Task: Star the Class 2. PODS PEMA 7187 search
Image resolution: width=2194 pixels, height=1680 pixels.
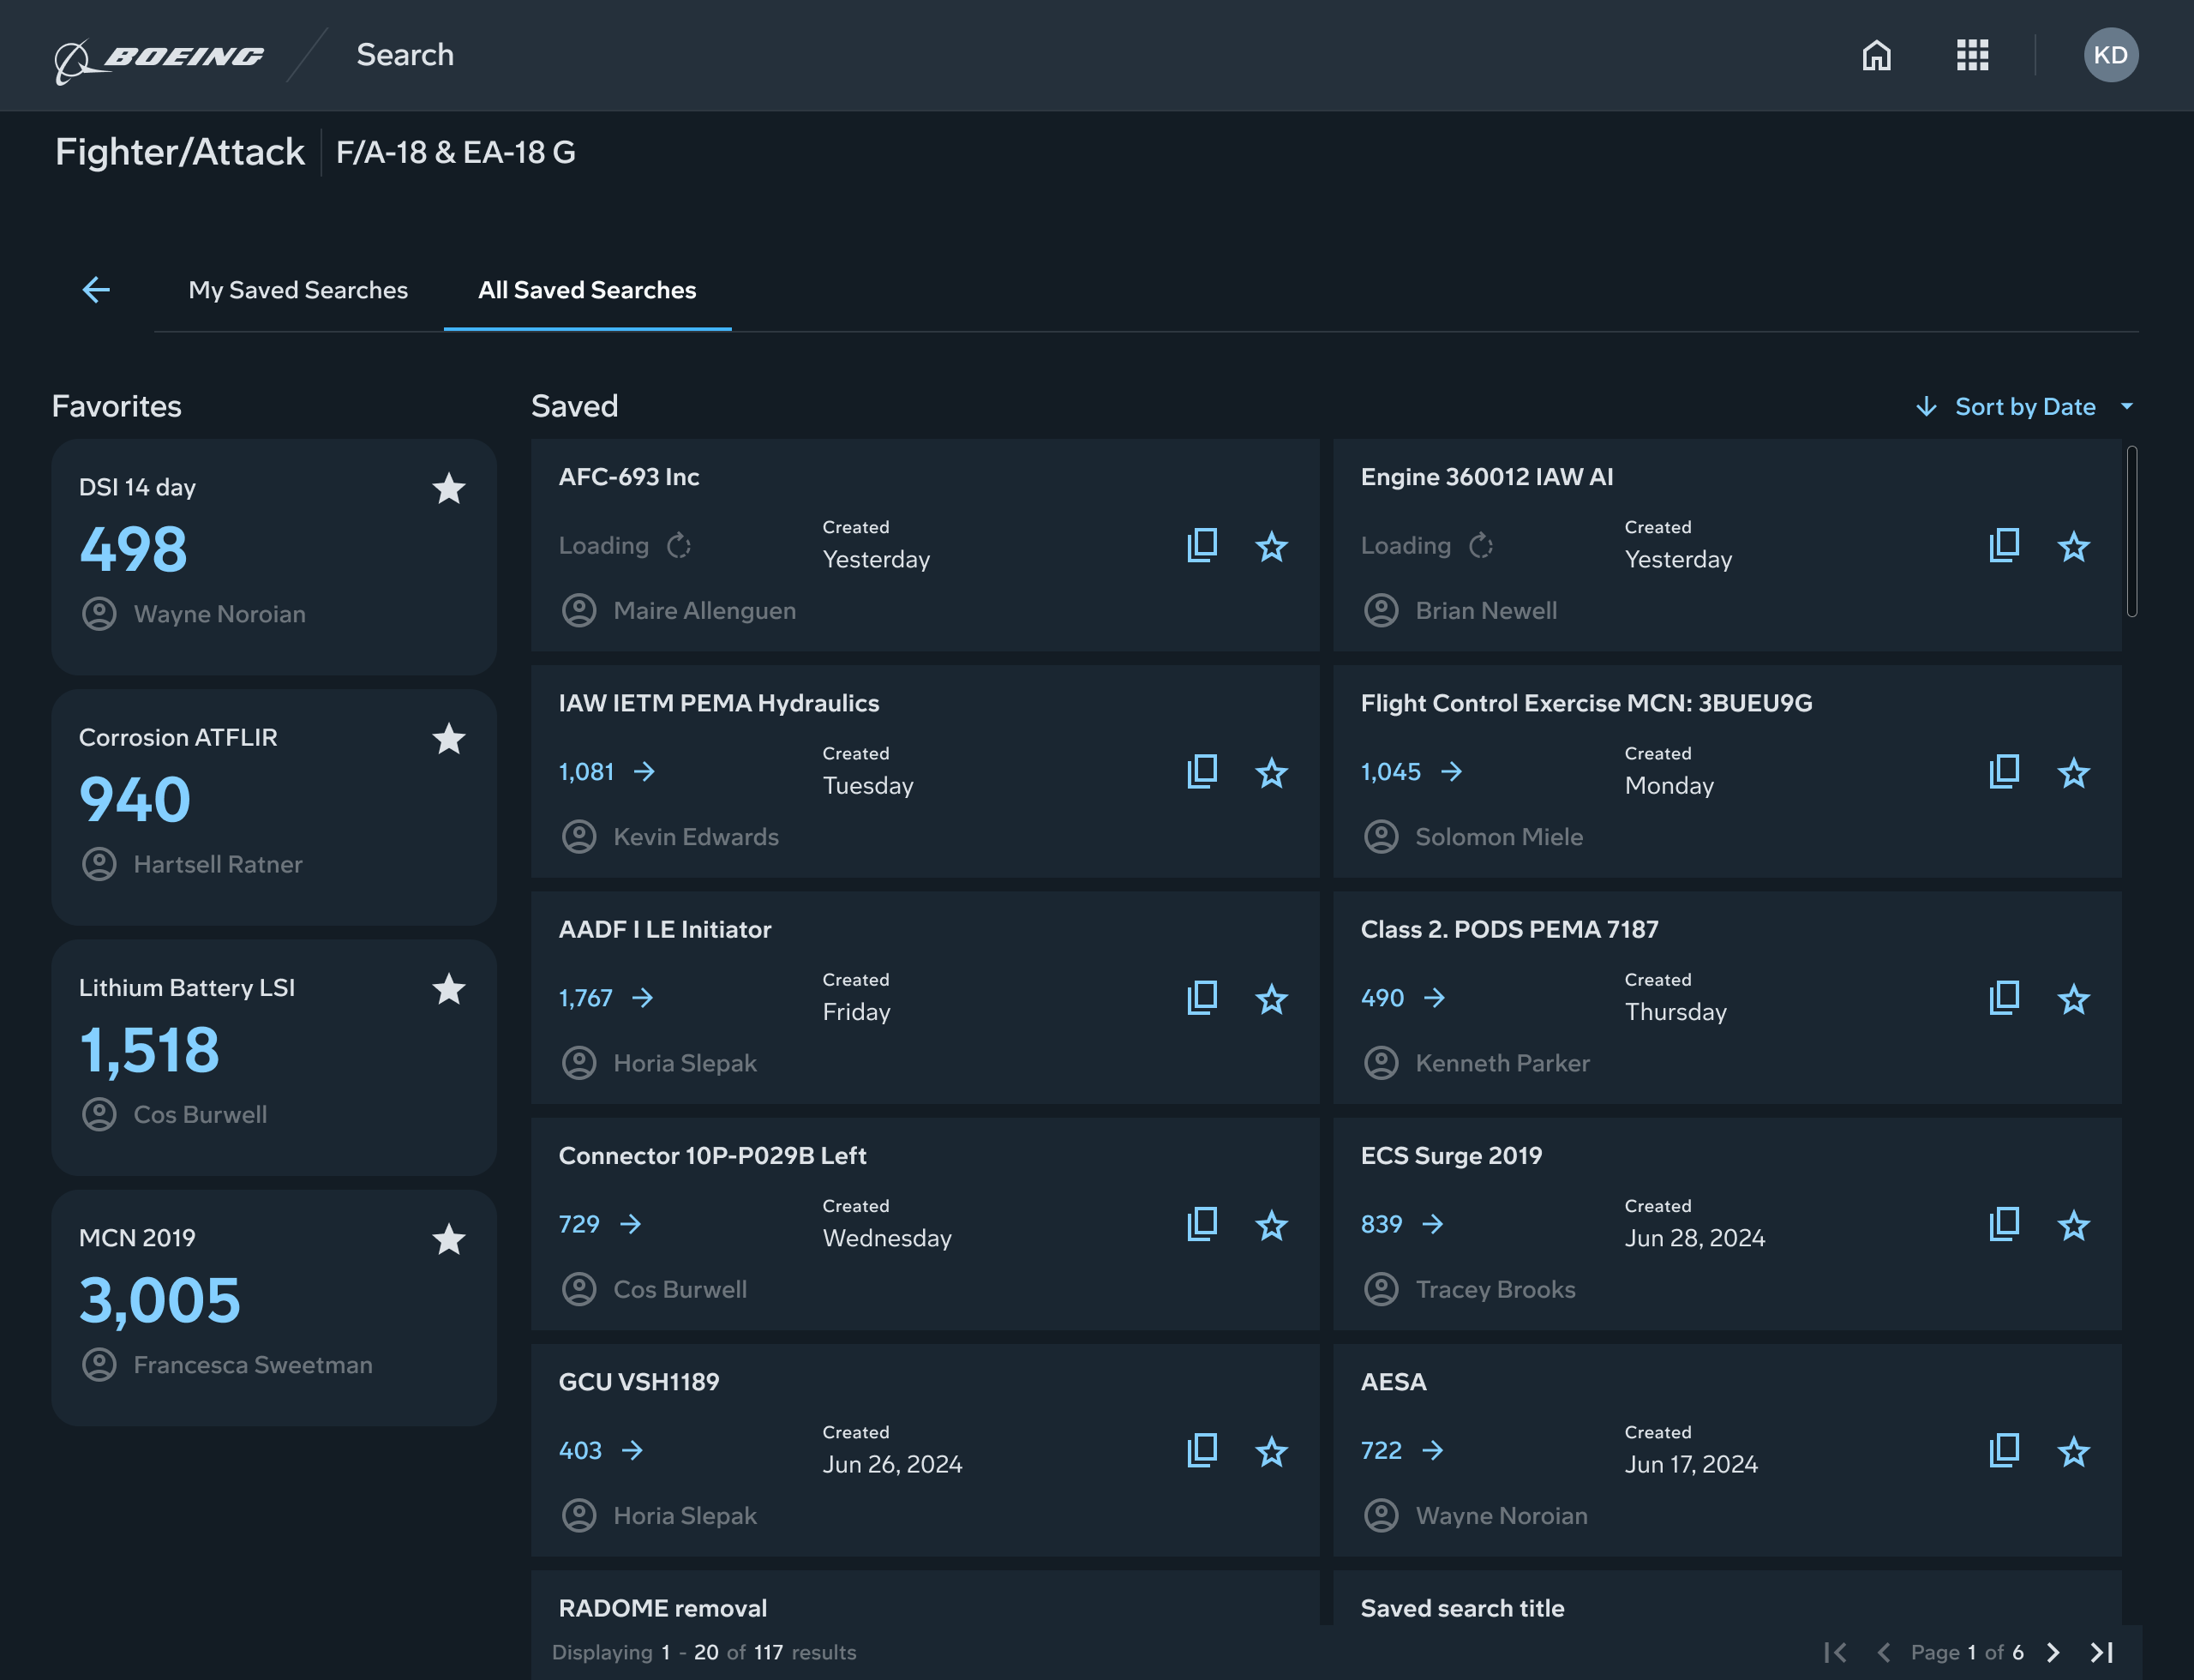Action: (2073, 998)
